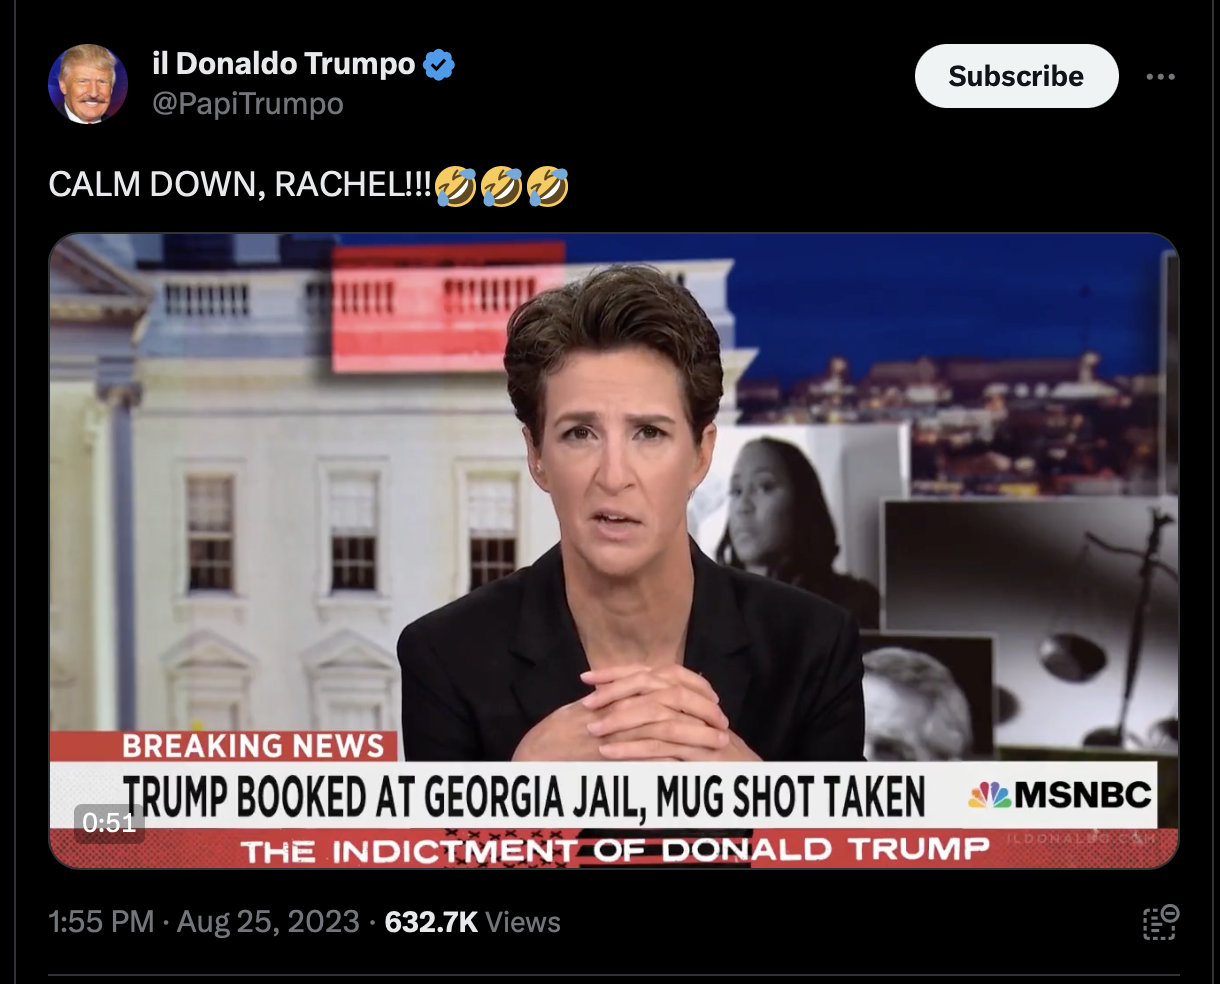Open the il Donaldo Trumpo display name link
Screen dimensions: 1220x984
[283, 64]
